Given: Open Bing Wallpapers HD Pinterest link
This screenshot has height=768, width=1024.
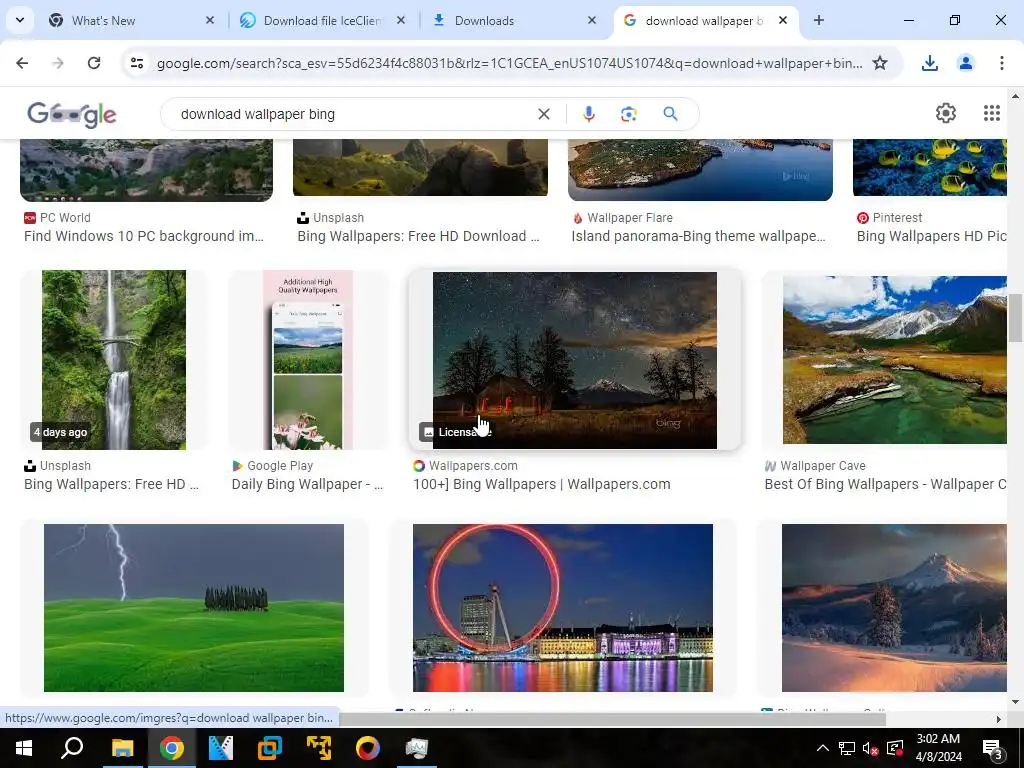Looking at the screenshot, I should point(932,236).
